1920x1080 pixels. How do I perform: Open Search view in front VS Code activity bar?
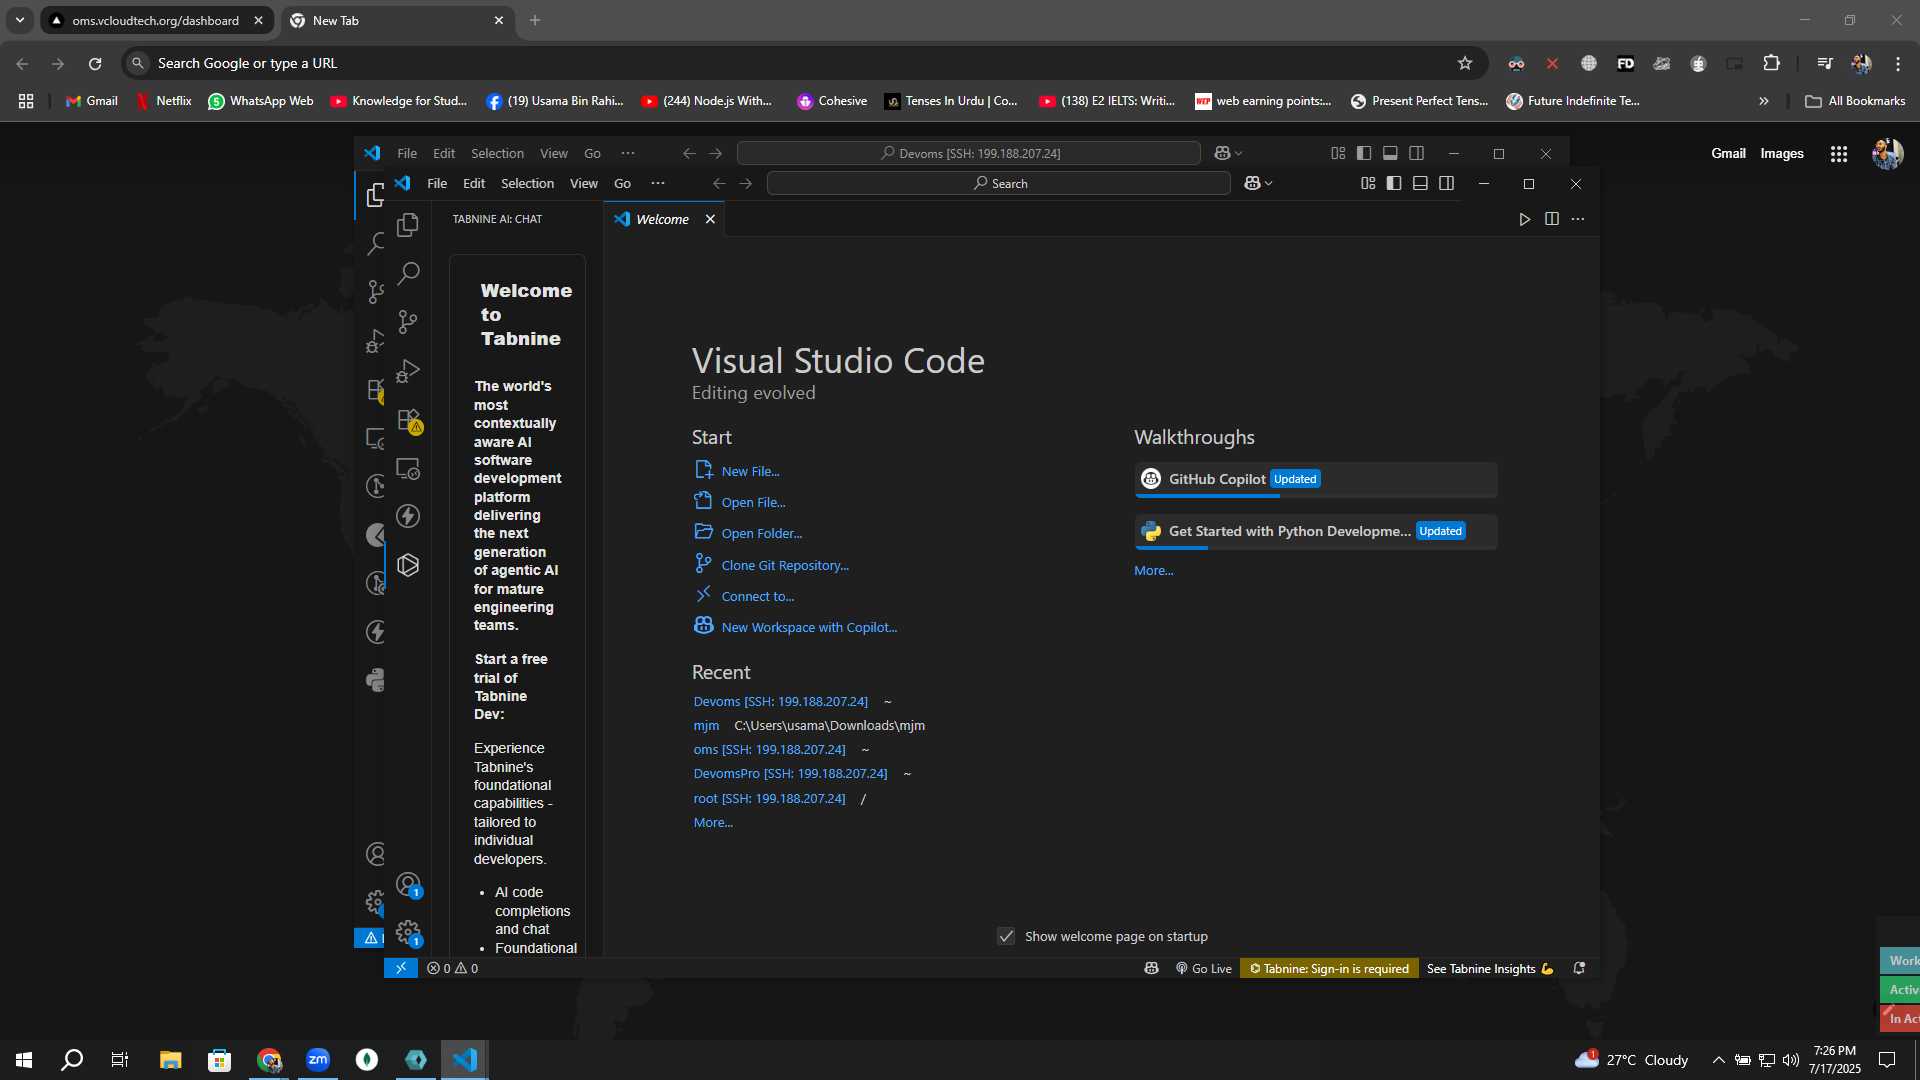[408, 273]
